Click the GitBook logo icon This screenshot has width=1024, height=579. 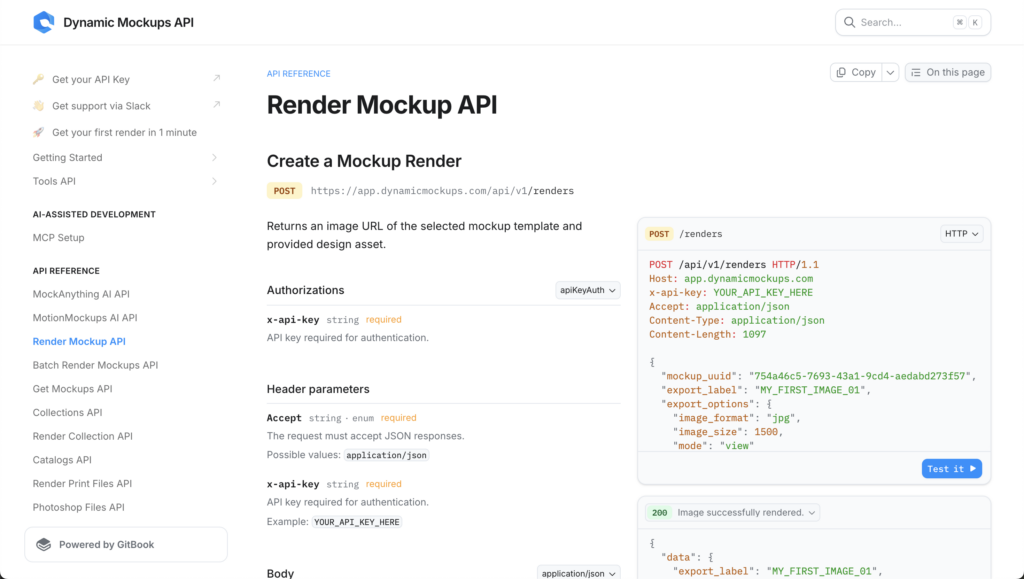point(44,544)
